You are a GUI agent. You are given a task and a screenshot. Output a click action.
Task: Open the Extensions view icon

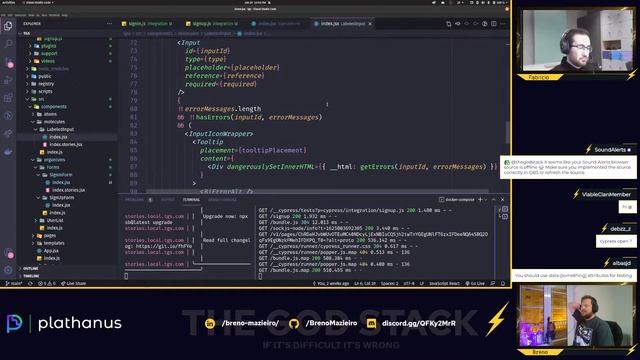[8, 98]
